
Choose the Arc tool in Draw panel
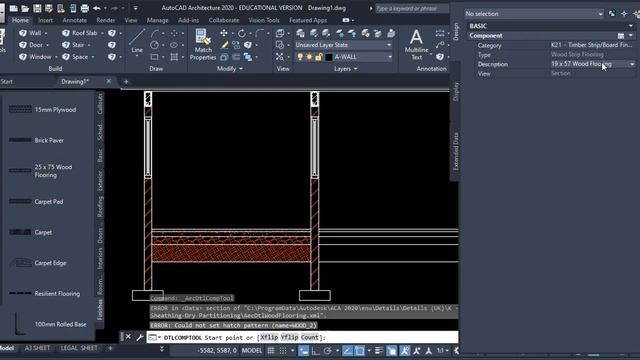click(155, 33)
